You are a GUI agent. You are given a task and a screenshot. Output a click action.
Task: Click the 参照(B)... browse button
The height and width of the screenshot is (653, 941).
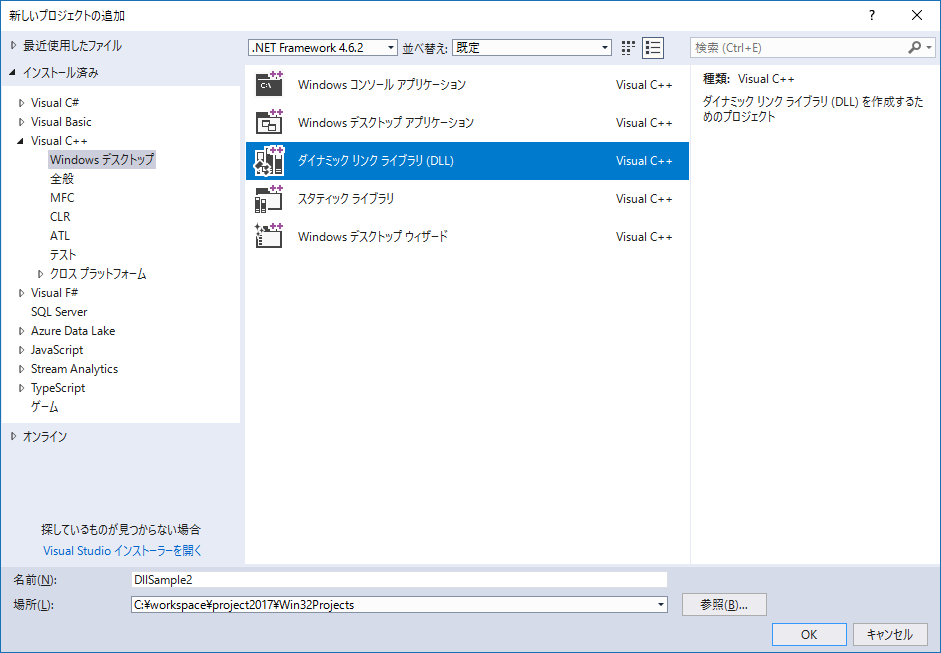point(724,604)
